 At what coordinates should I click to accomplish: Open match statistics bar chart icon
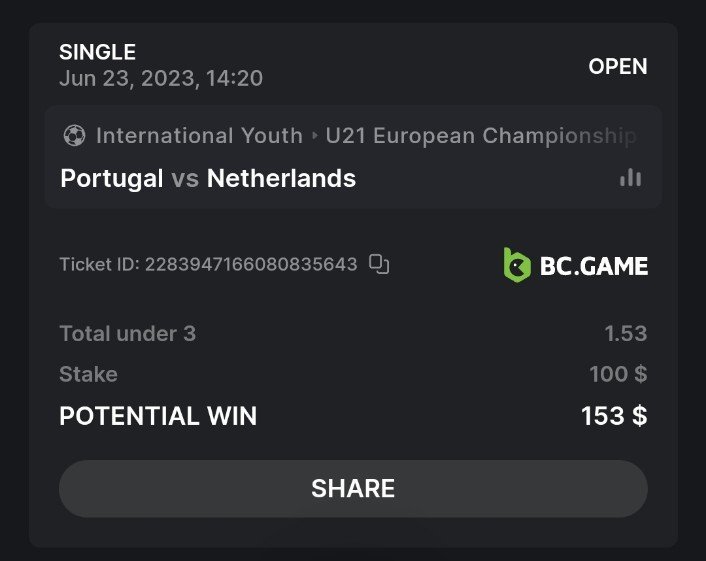coord(630,178)
